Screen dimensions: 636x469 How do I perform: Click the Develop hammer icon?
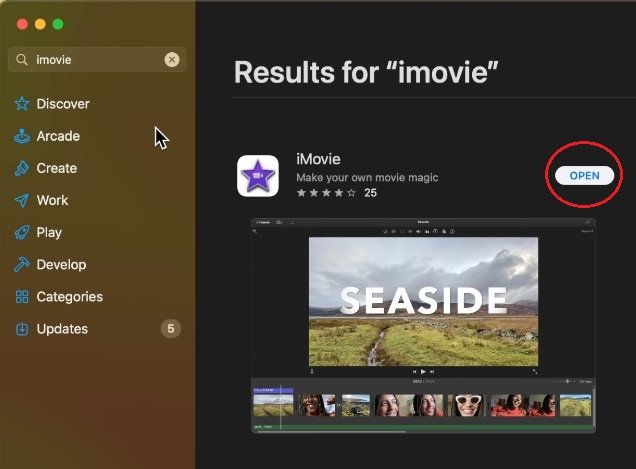(x=22, y=265)
